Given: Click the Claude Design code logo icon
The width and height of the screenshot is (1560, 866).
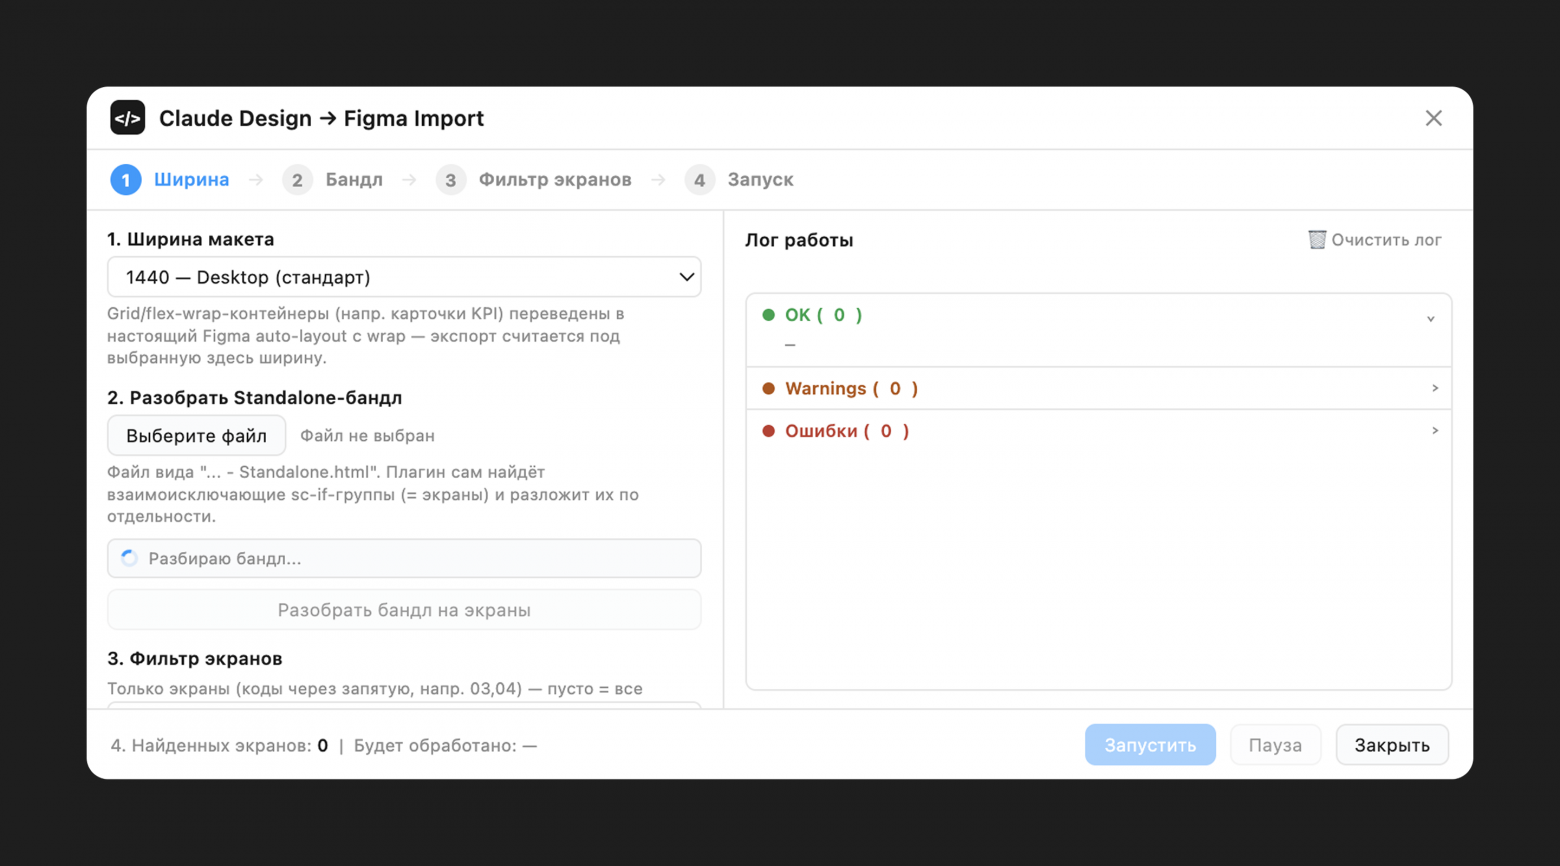Looking at the screenshot, I should pyautogui.click(x=127, y=118).
